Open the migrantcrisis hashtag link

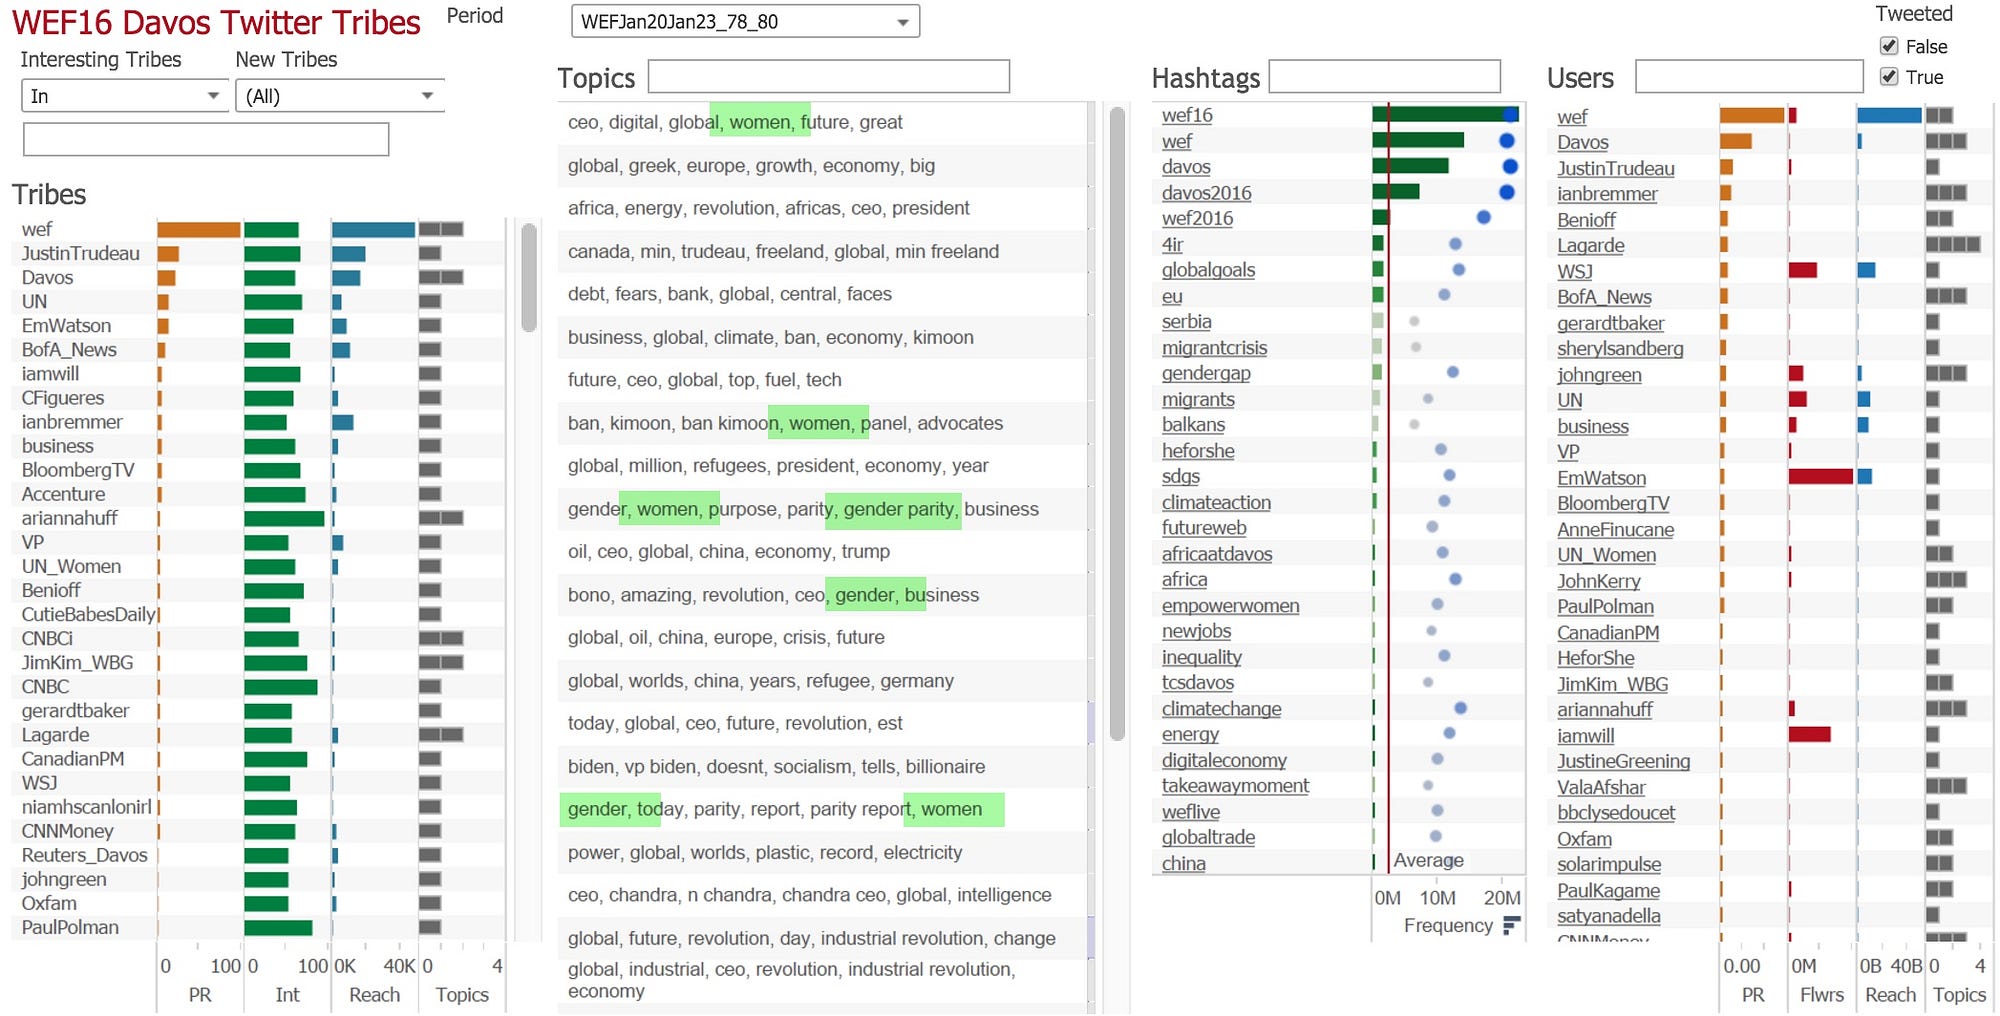point(1214,348)
